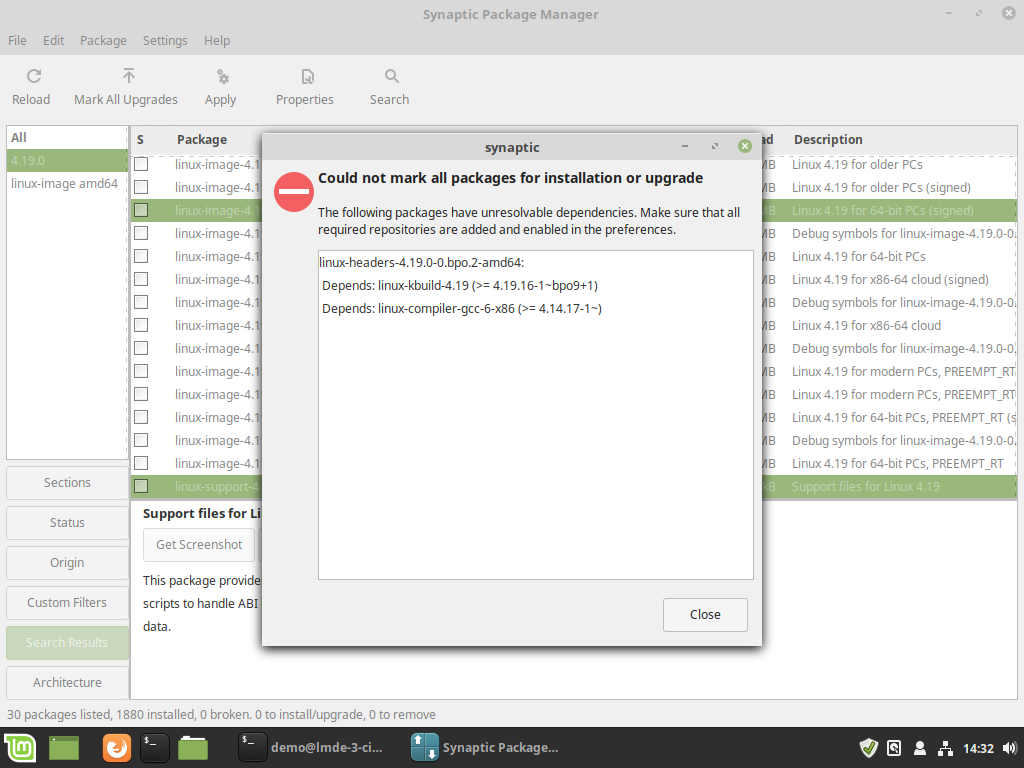Open the Files launcher in taskbar
1024x768 pixels.
tap(193, 748)
